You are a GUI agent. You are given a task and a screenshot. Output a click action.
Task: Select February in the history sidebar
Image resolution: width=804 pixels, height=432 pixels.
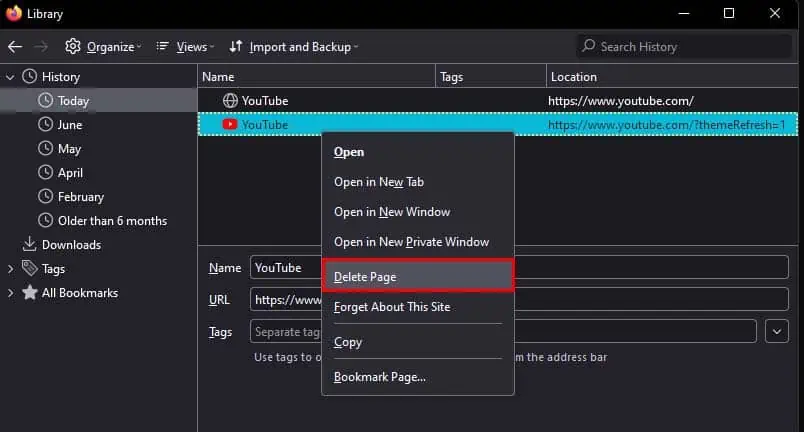[x=98, y=197]
